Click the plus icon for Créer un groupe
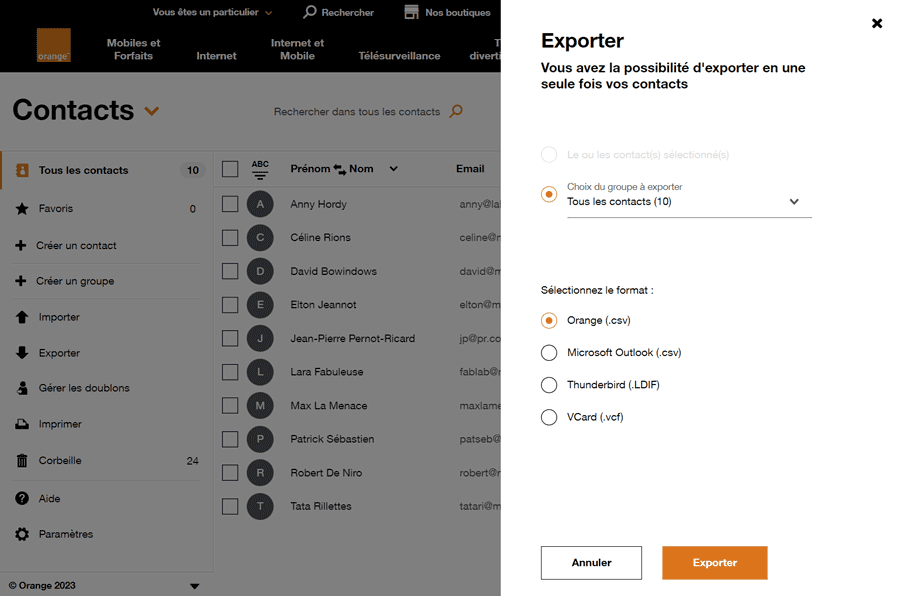 pos(21,281)
